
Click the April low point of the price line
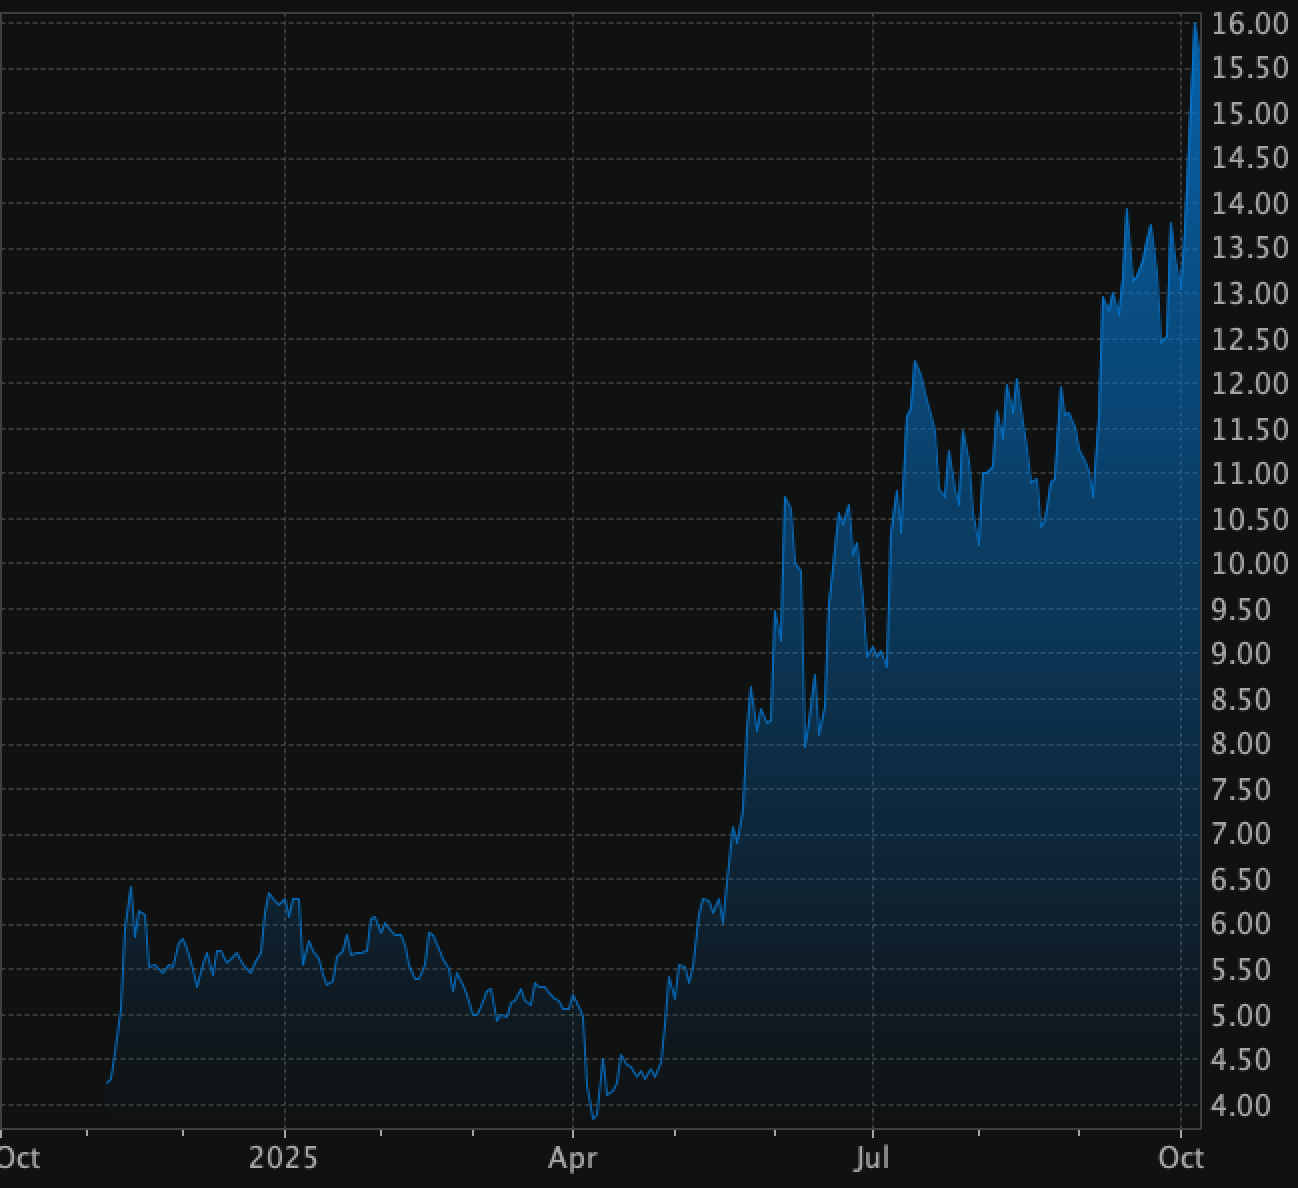[x=594, y=1118]
